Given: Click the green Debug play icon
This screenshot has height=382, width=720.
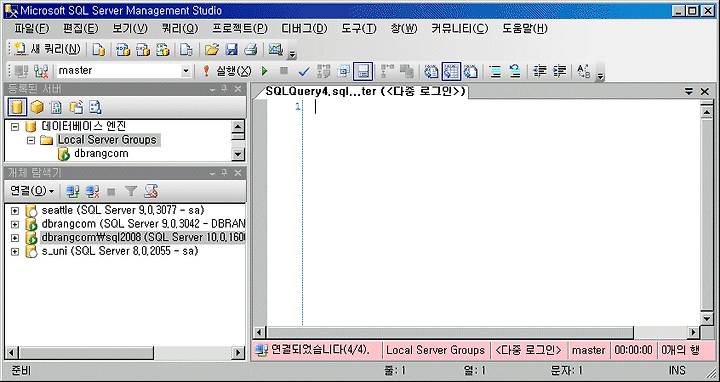Looking at the screenshot, I should click(264, 71).
